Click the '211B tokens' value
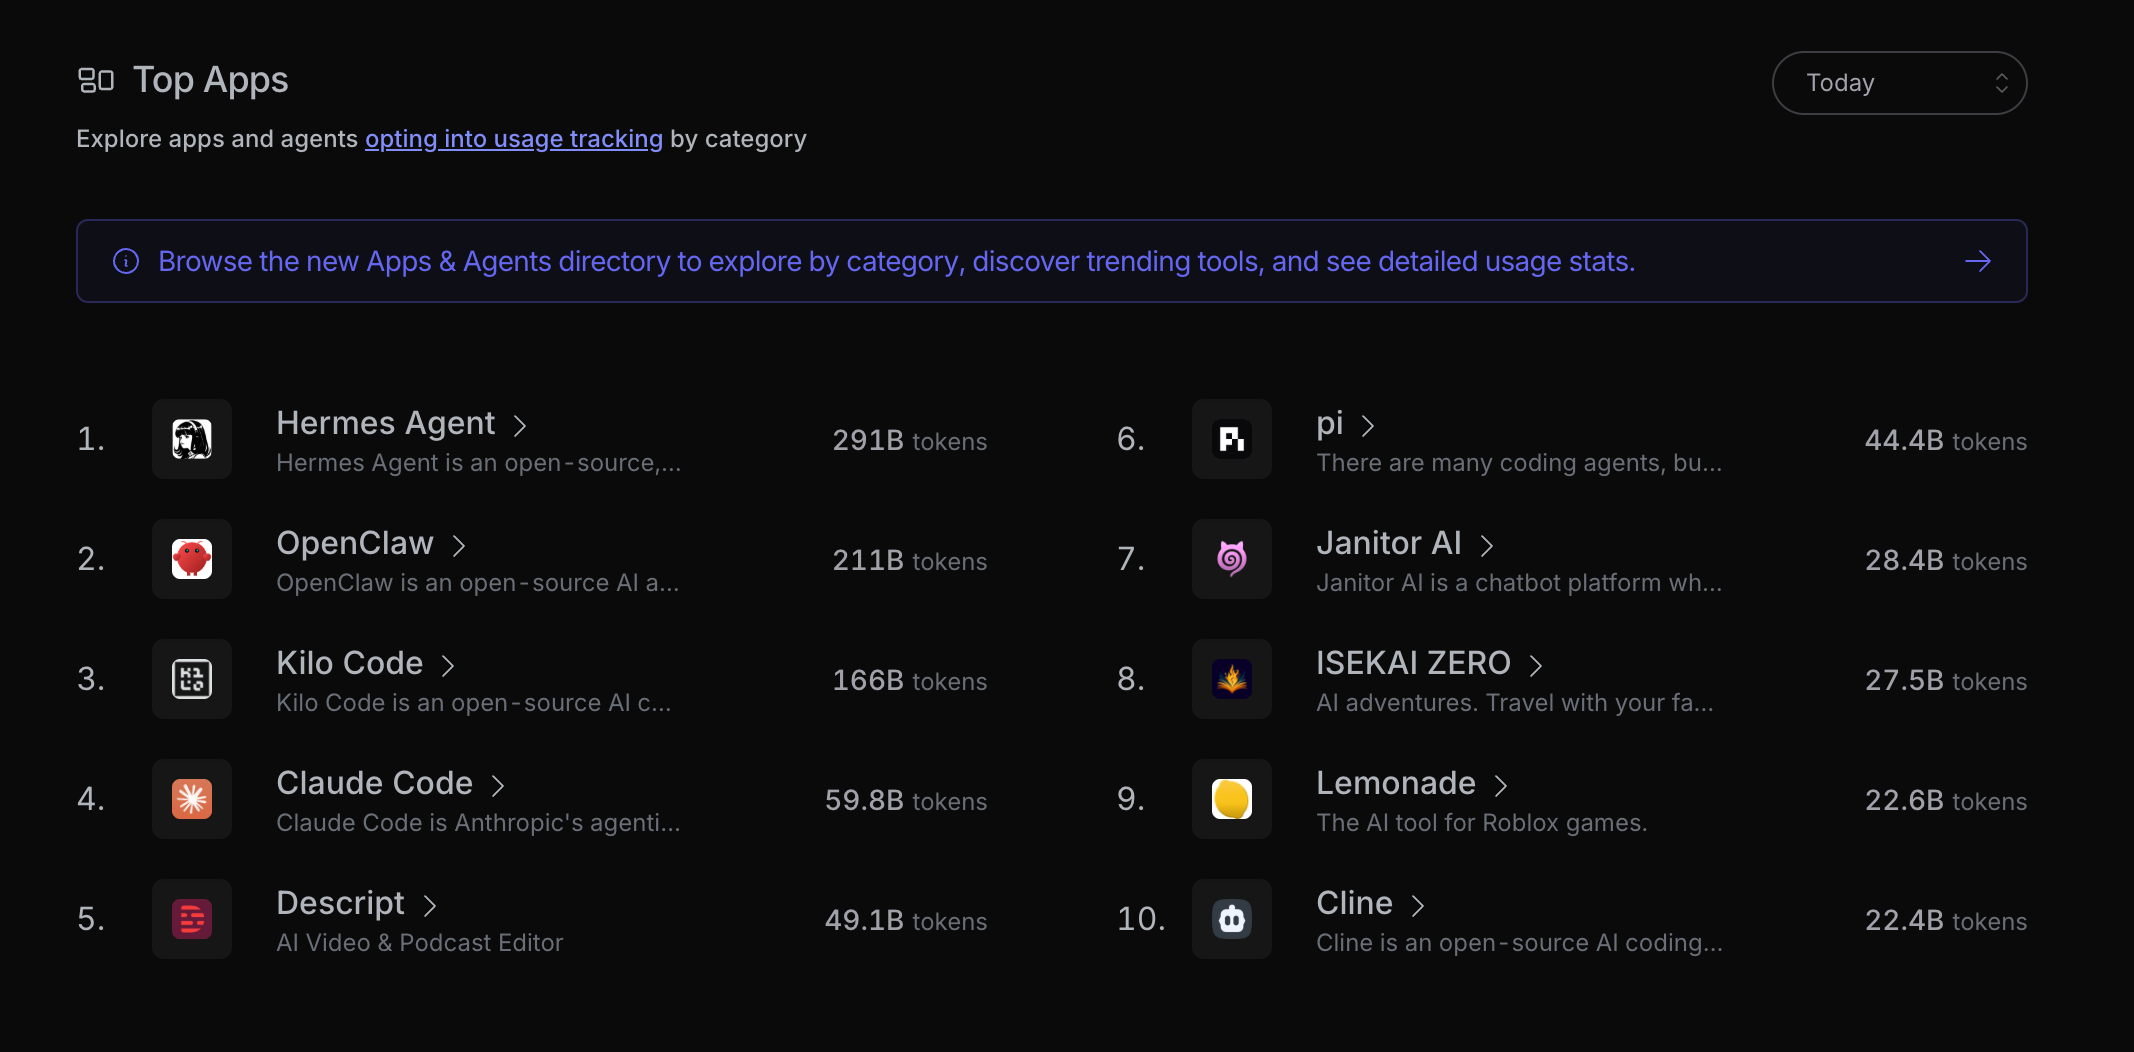This screenshot has width=2134, height=1052. [910, 561]
